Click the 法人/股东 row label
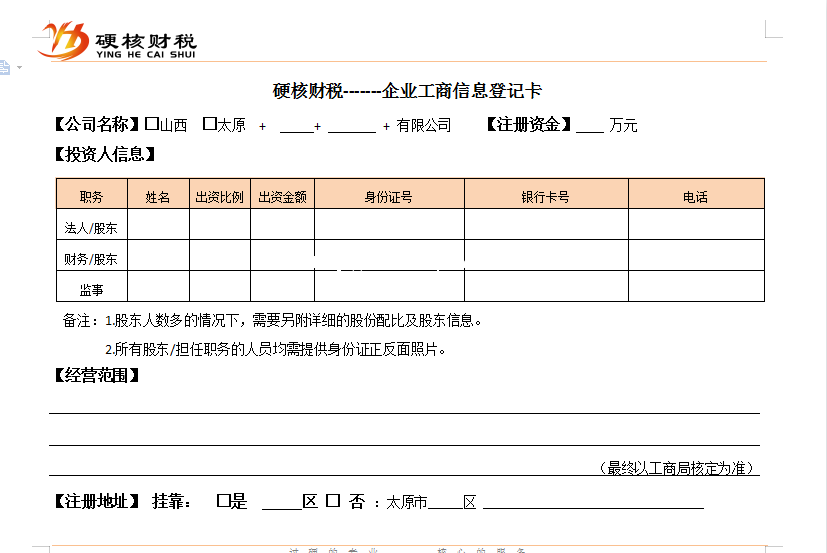The image size is (827, 553). [x=91, y=228]
